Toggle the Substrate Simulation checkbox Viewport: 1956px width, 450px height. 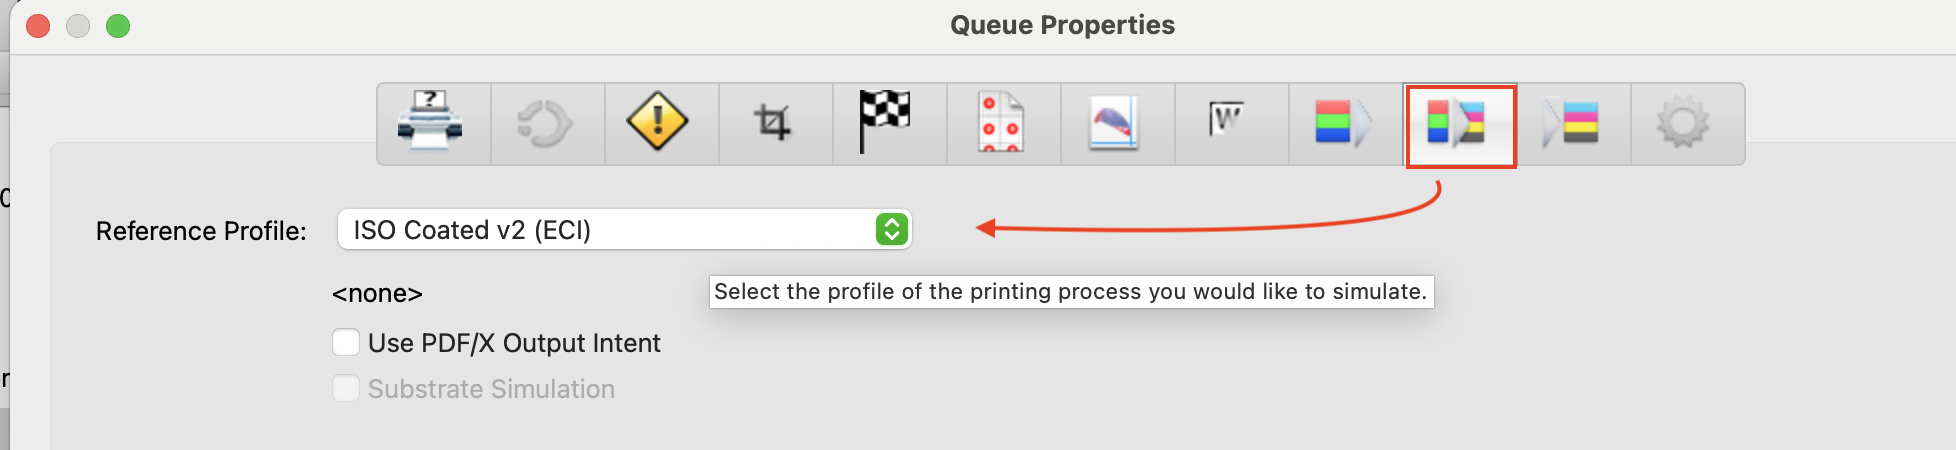tap(346, 388)
